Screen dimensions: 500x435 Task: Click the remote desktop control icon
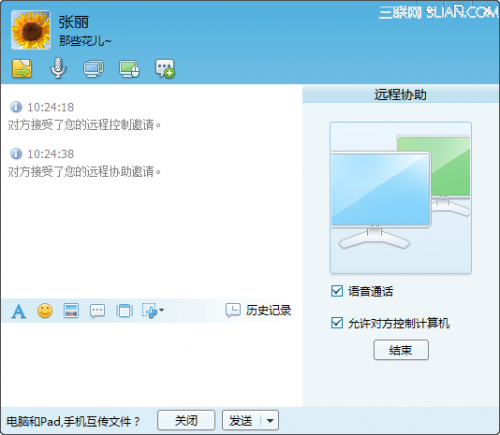(129, 69)
